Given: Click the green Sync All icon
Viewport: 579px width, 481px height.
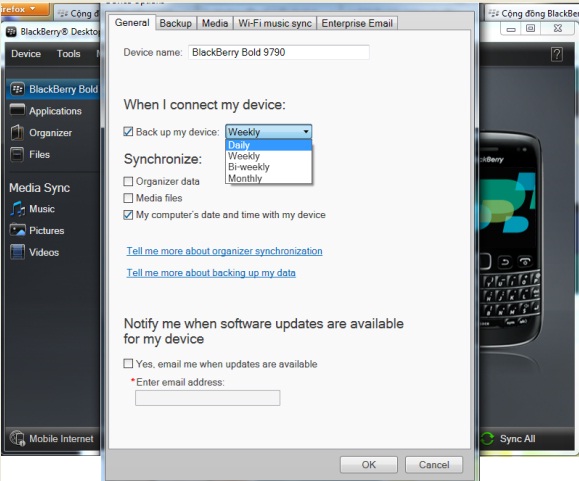Looking at the screenshot, I should click(x=487, y=439).
